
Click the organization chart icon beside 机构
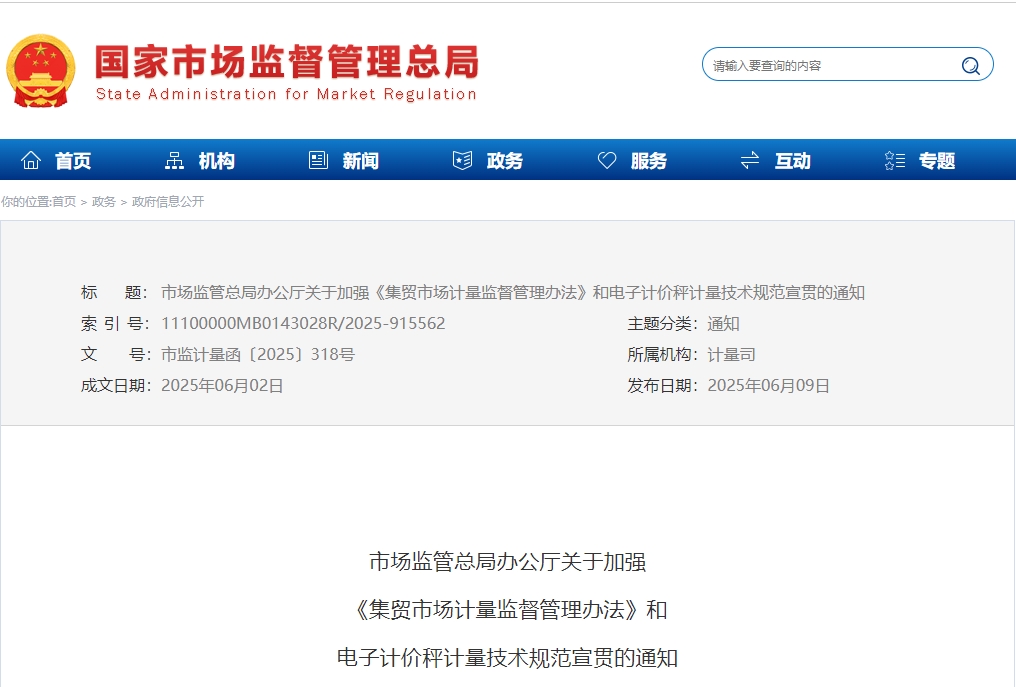pyautogui.click(x=174, y=160)
